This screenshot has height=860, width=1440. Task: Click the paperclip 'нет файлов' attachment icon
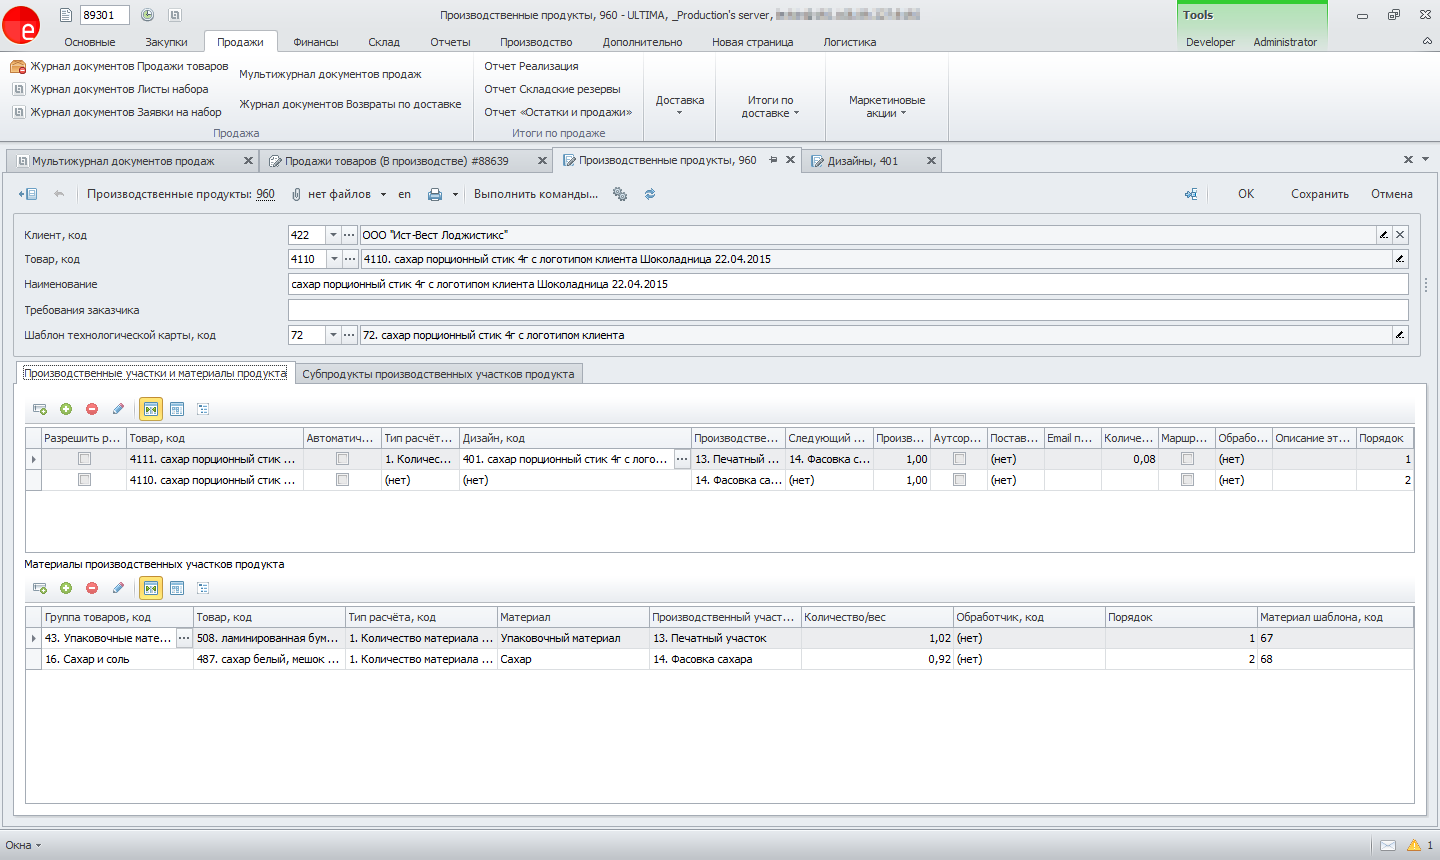pyautogui.click(x=296, y=194)
